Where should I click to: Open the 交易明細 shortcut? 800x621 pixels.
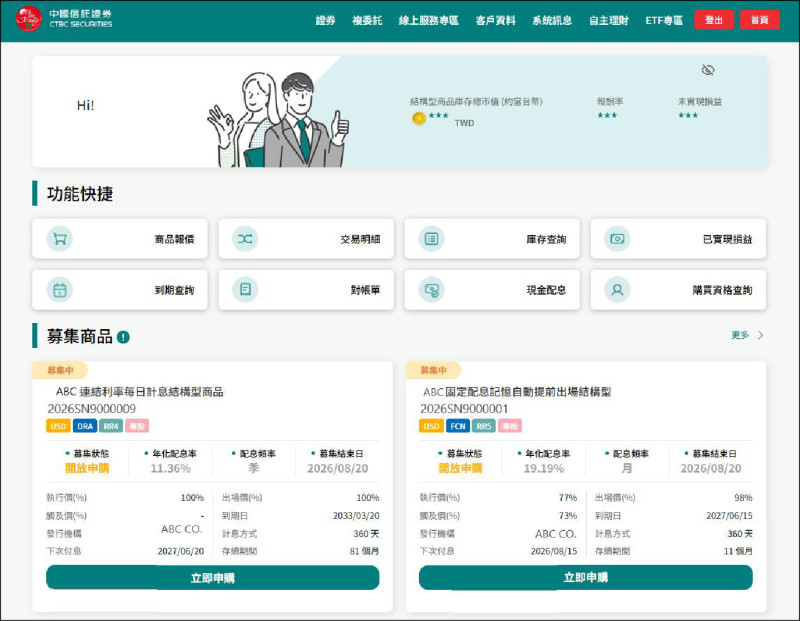tap(306, 239)
